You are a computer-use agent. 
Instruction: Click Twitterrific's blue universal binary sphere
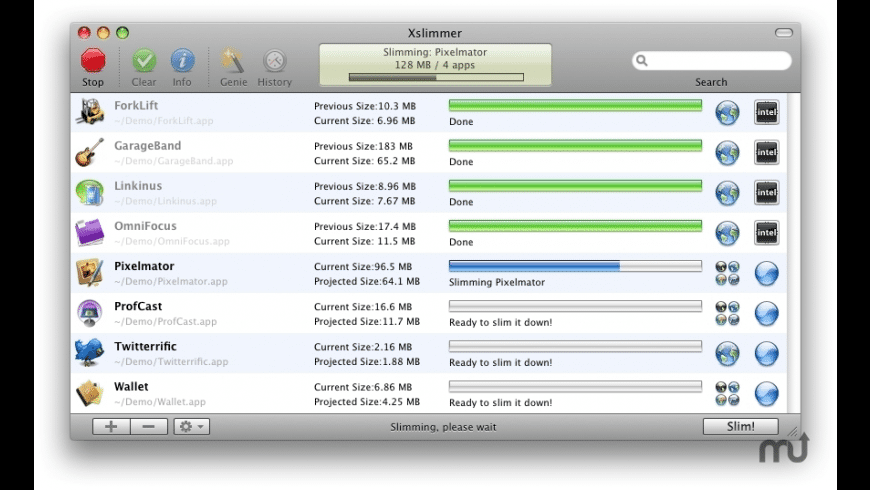pyautogui.click(x=766, y=353)
